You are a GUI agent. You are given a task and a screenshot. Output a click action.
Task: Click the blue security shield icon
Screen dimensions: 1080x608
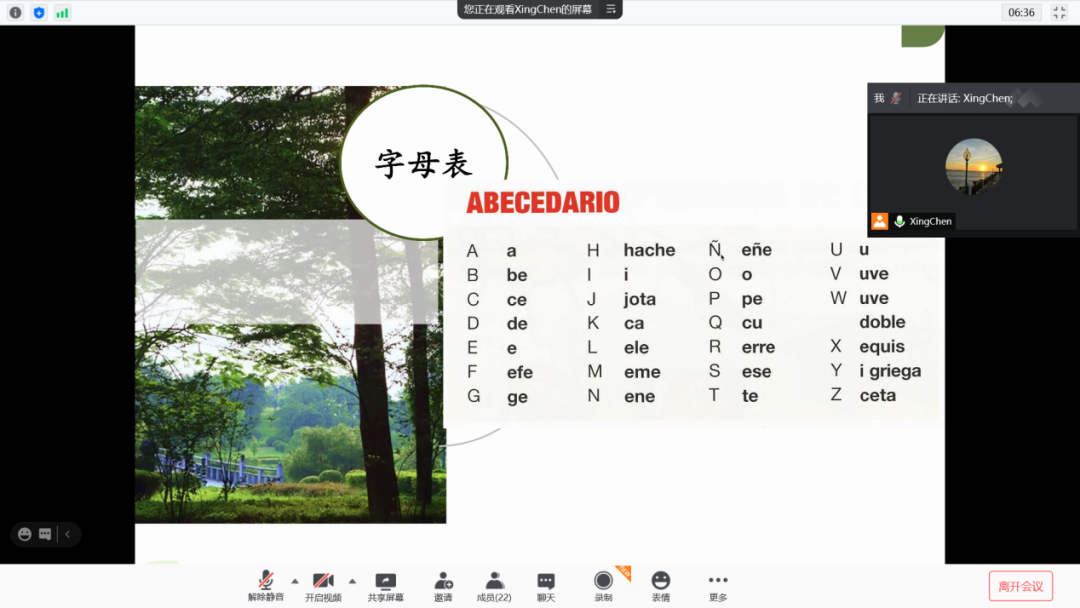39,13
